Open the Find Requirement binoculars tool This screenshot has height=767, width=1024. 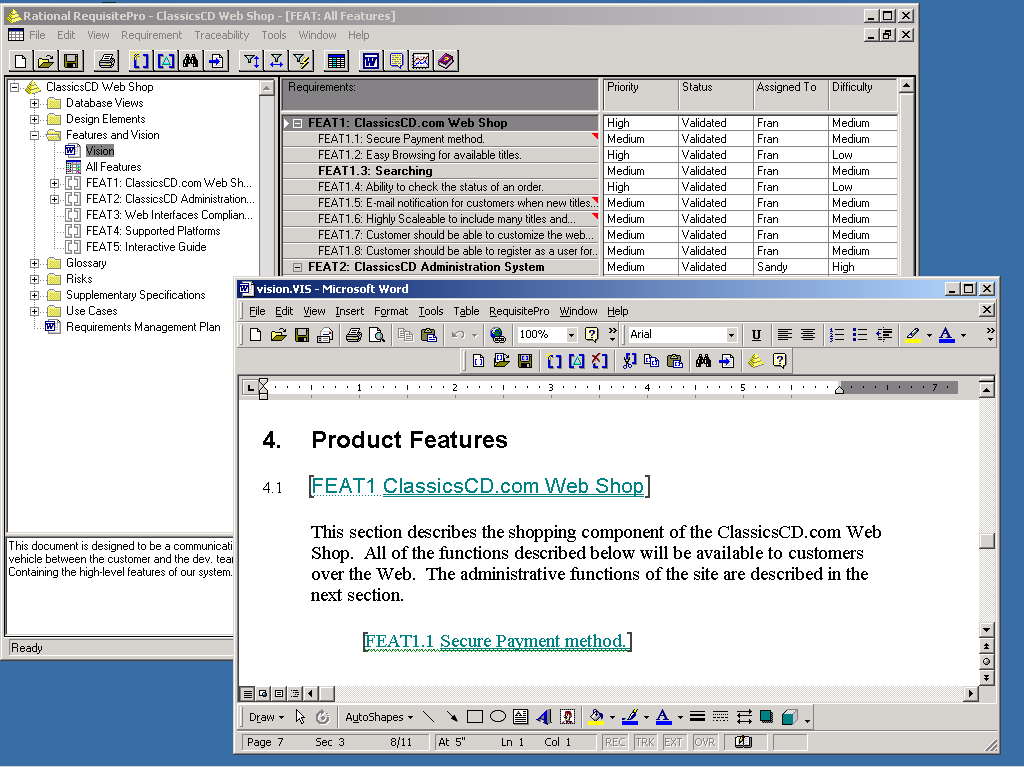(x=191, y=60)
